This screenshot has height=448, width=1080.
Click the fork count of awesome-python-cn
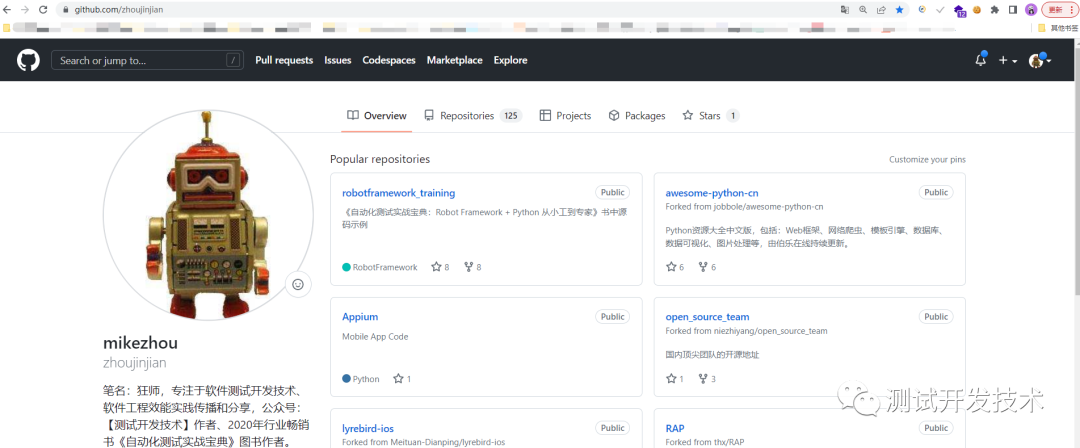pos(707,267)
